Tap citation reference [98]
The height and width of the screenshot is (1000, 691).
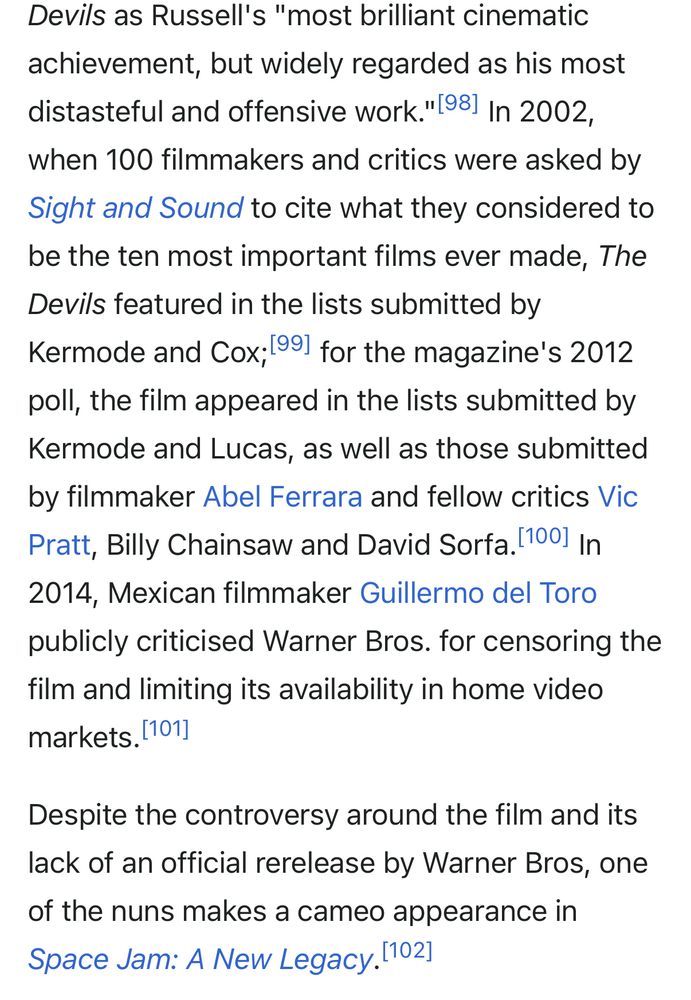[458, 103]
